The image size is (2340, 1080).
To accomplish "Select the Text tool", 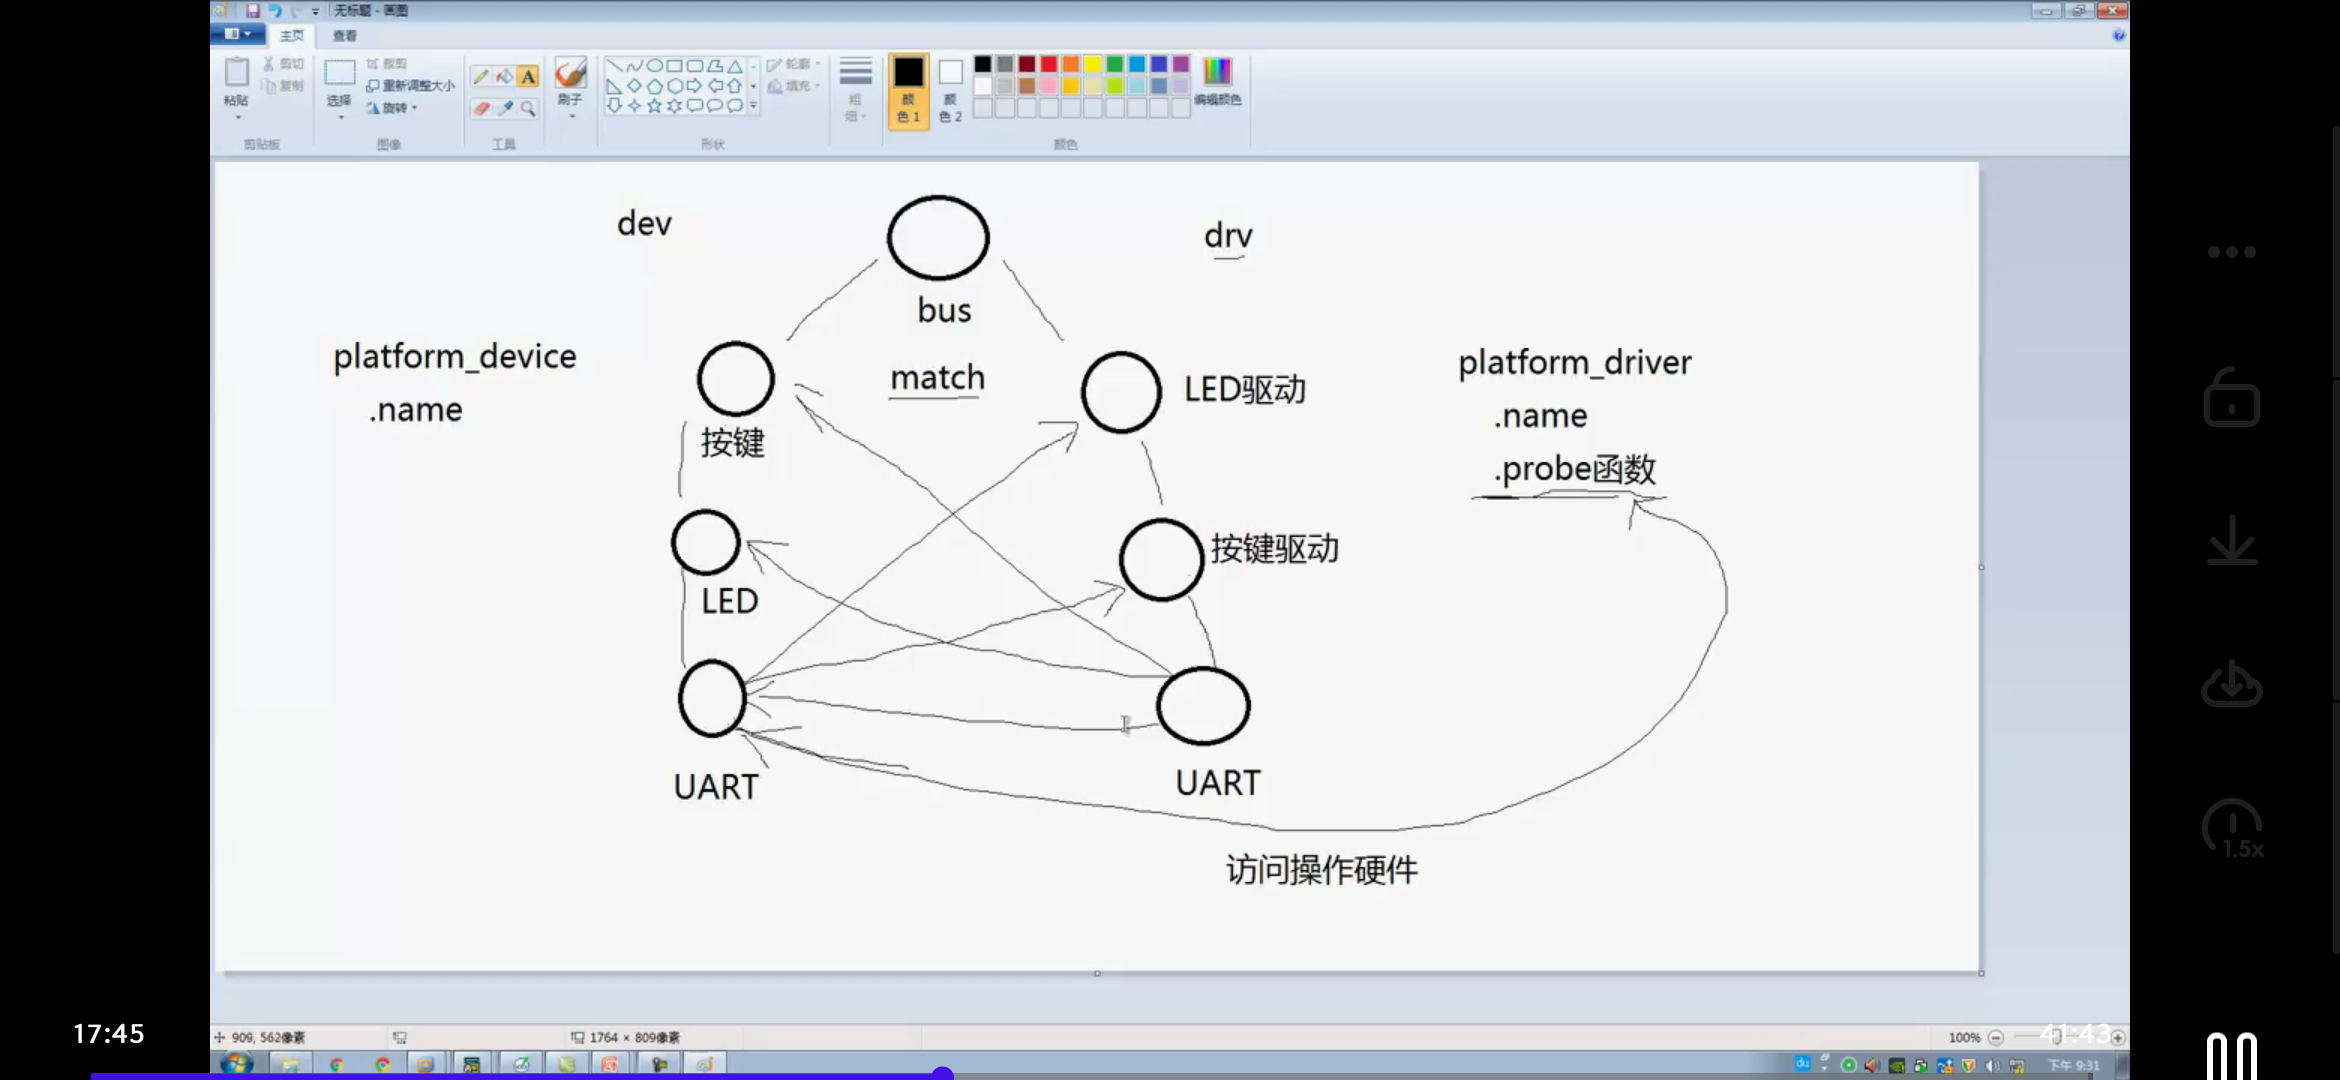I will click(530, 76).
